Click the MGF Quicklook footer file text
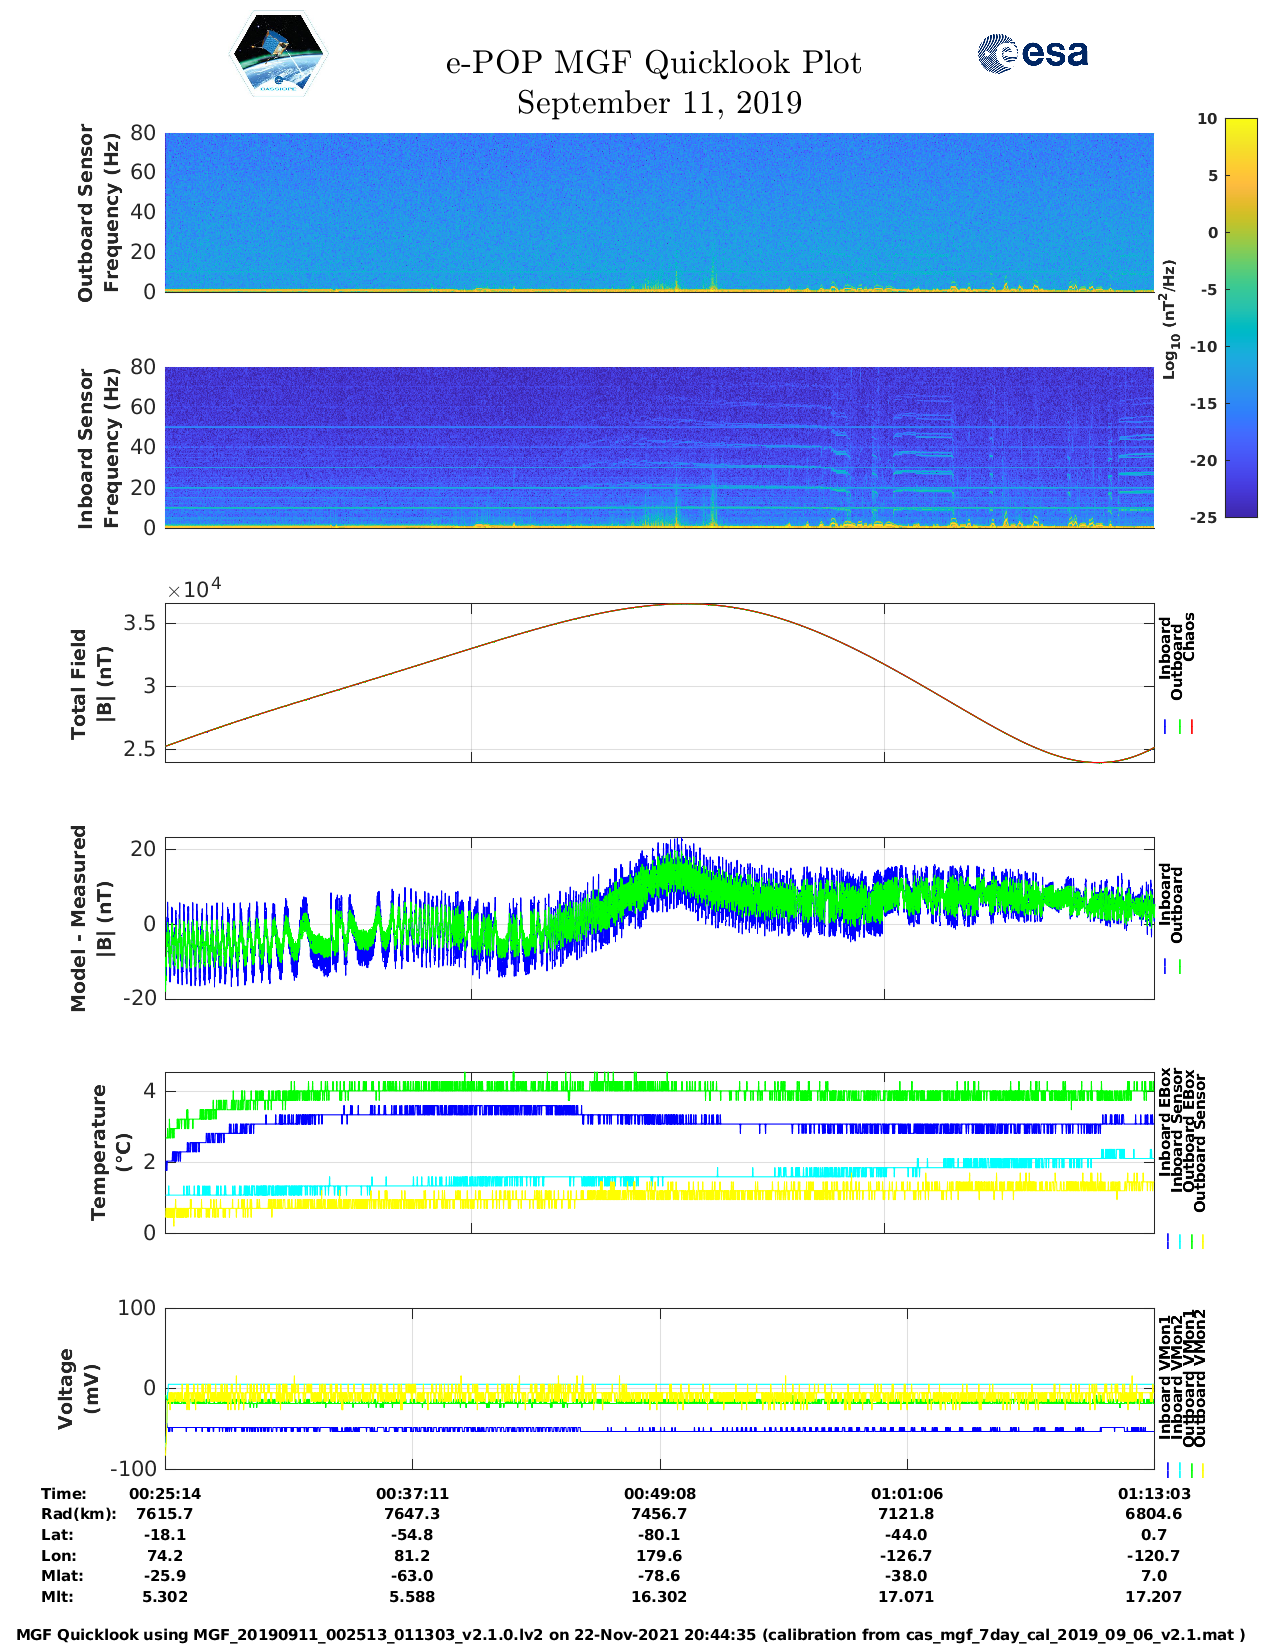This screenshot has height=1650, width=1275. (x=631, y=1635)
